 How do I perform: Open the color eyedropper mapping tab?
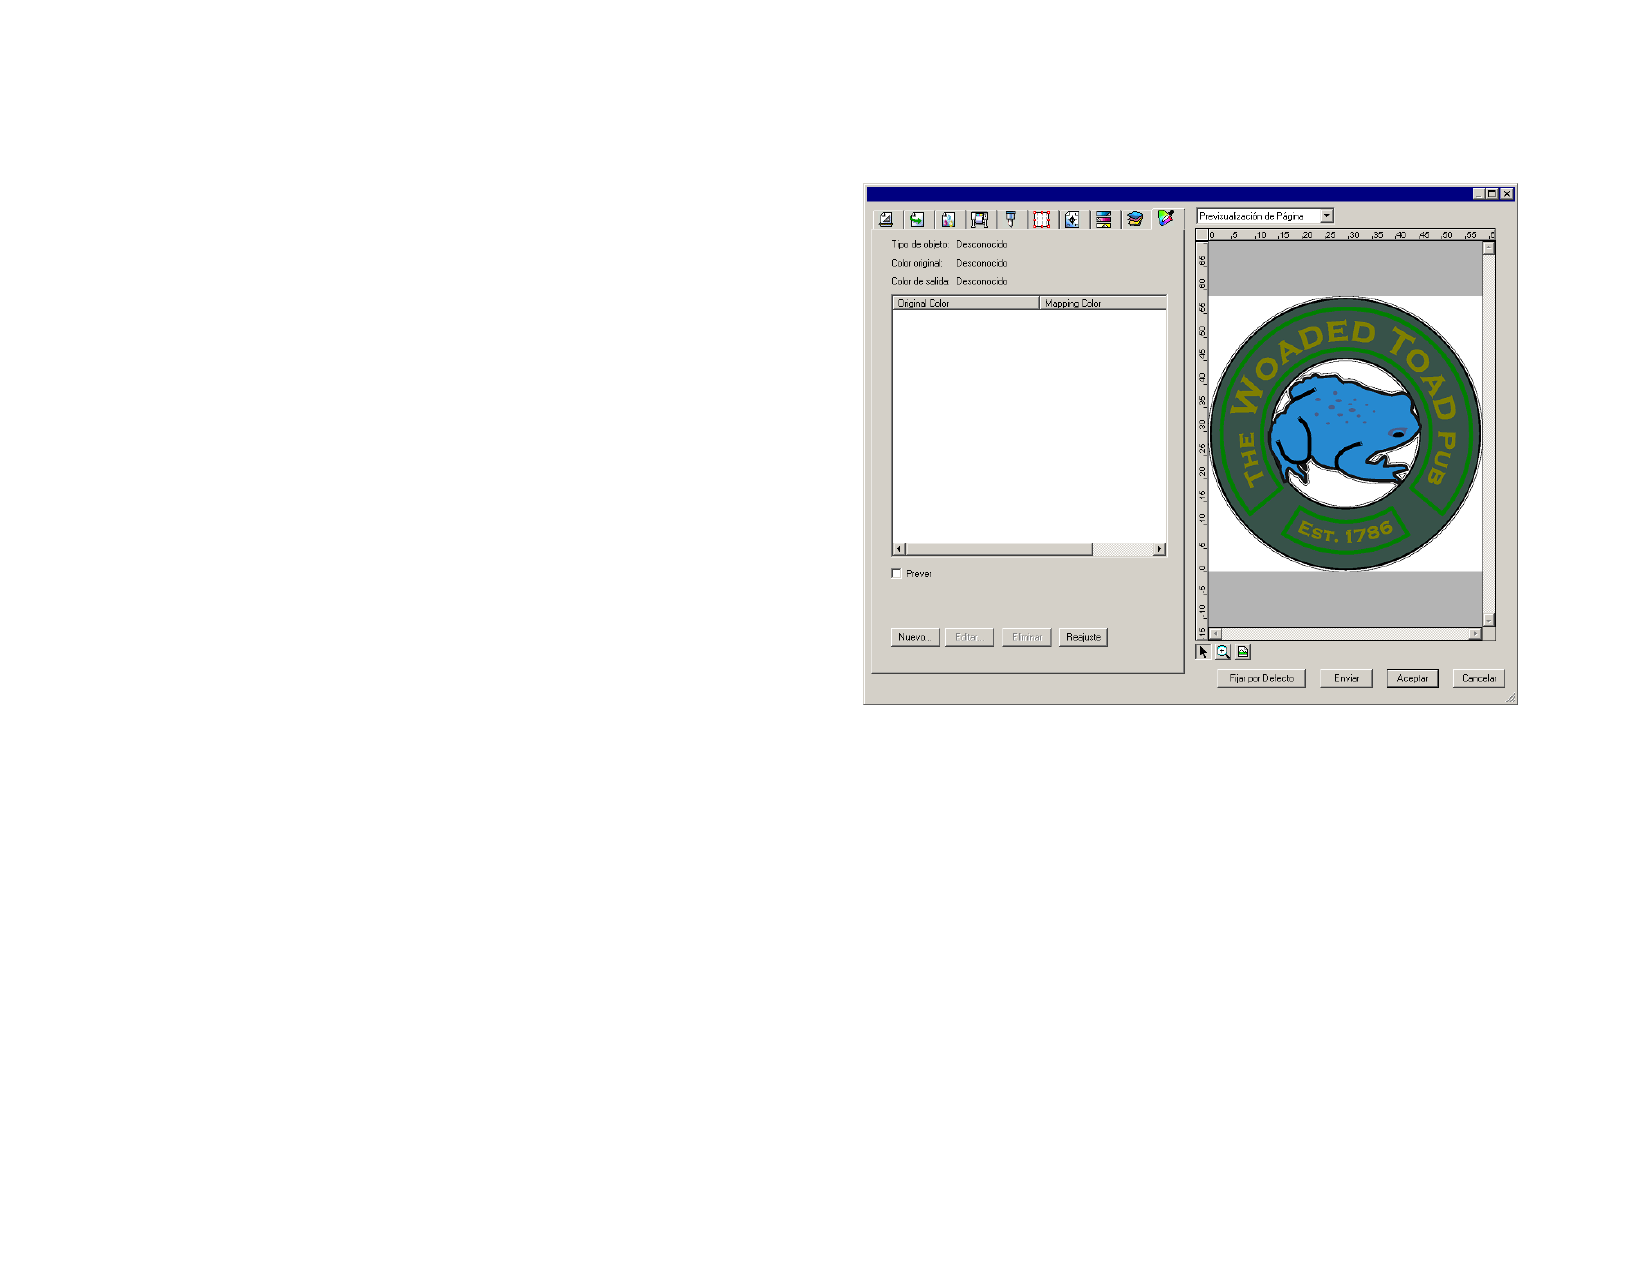coord(1165,218)
